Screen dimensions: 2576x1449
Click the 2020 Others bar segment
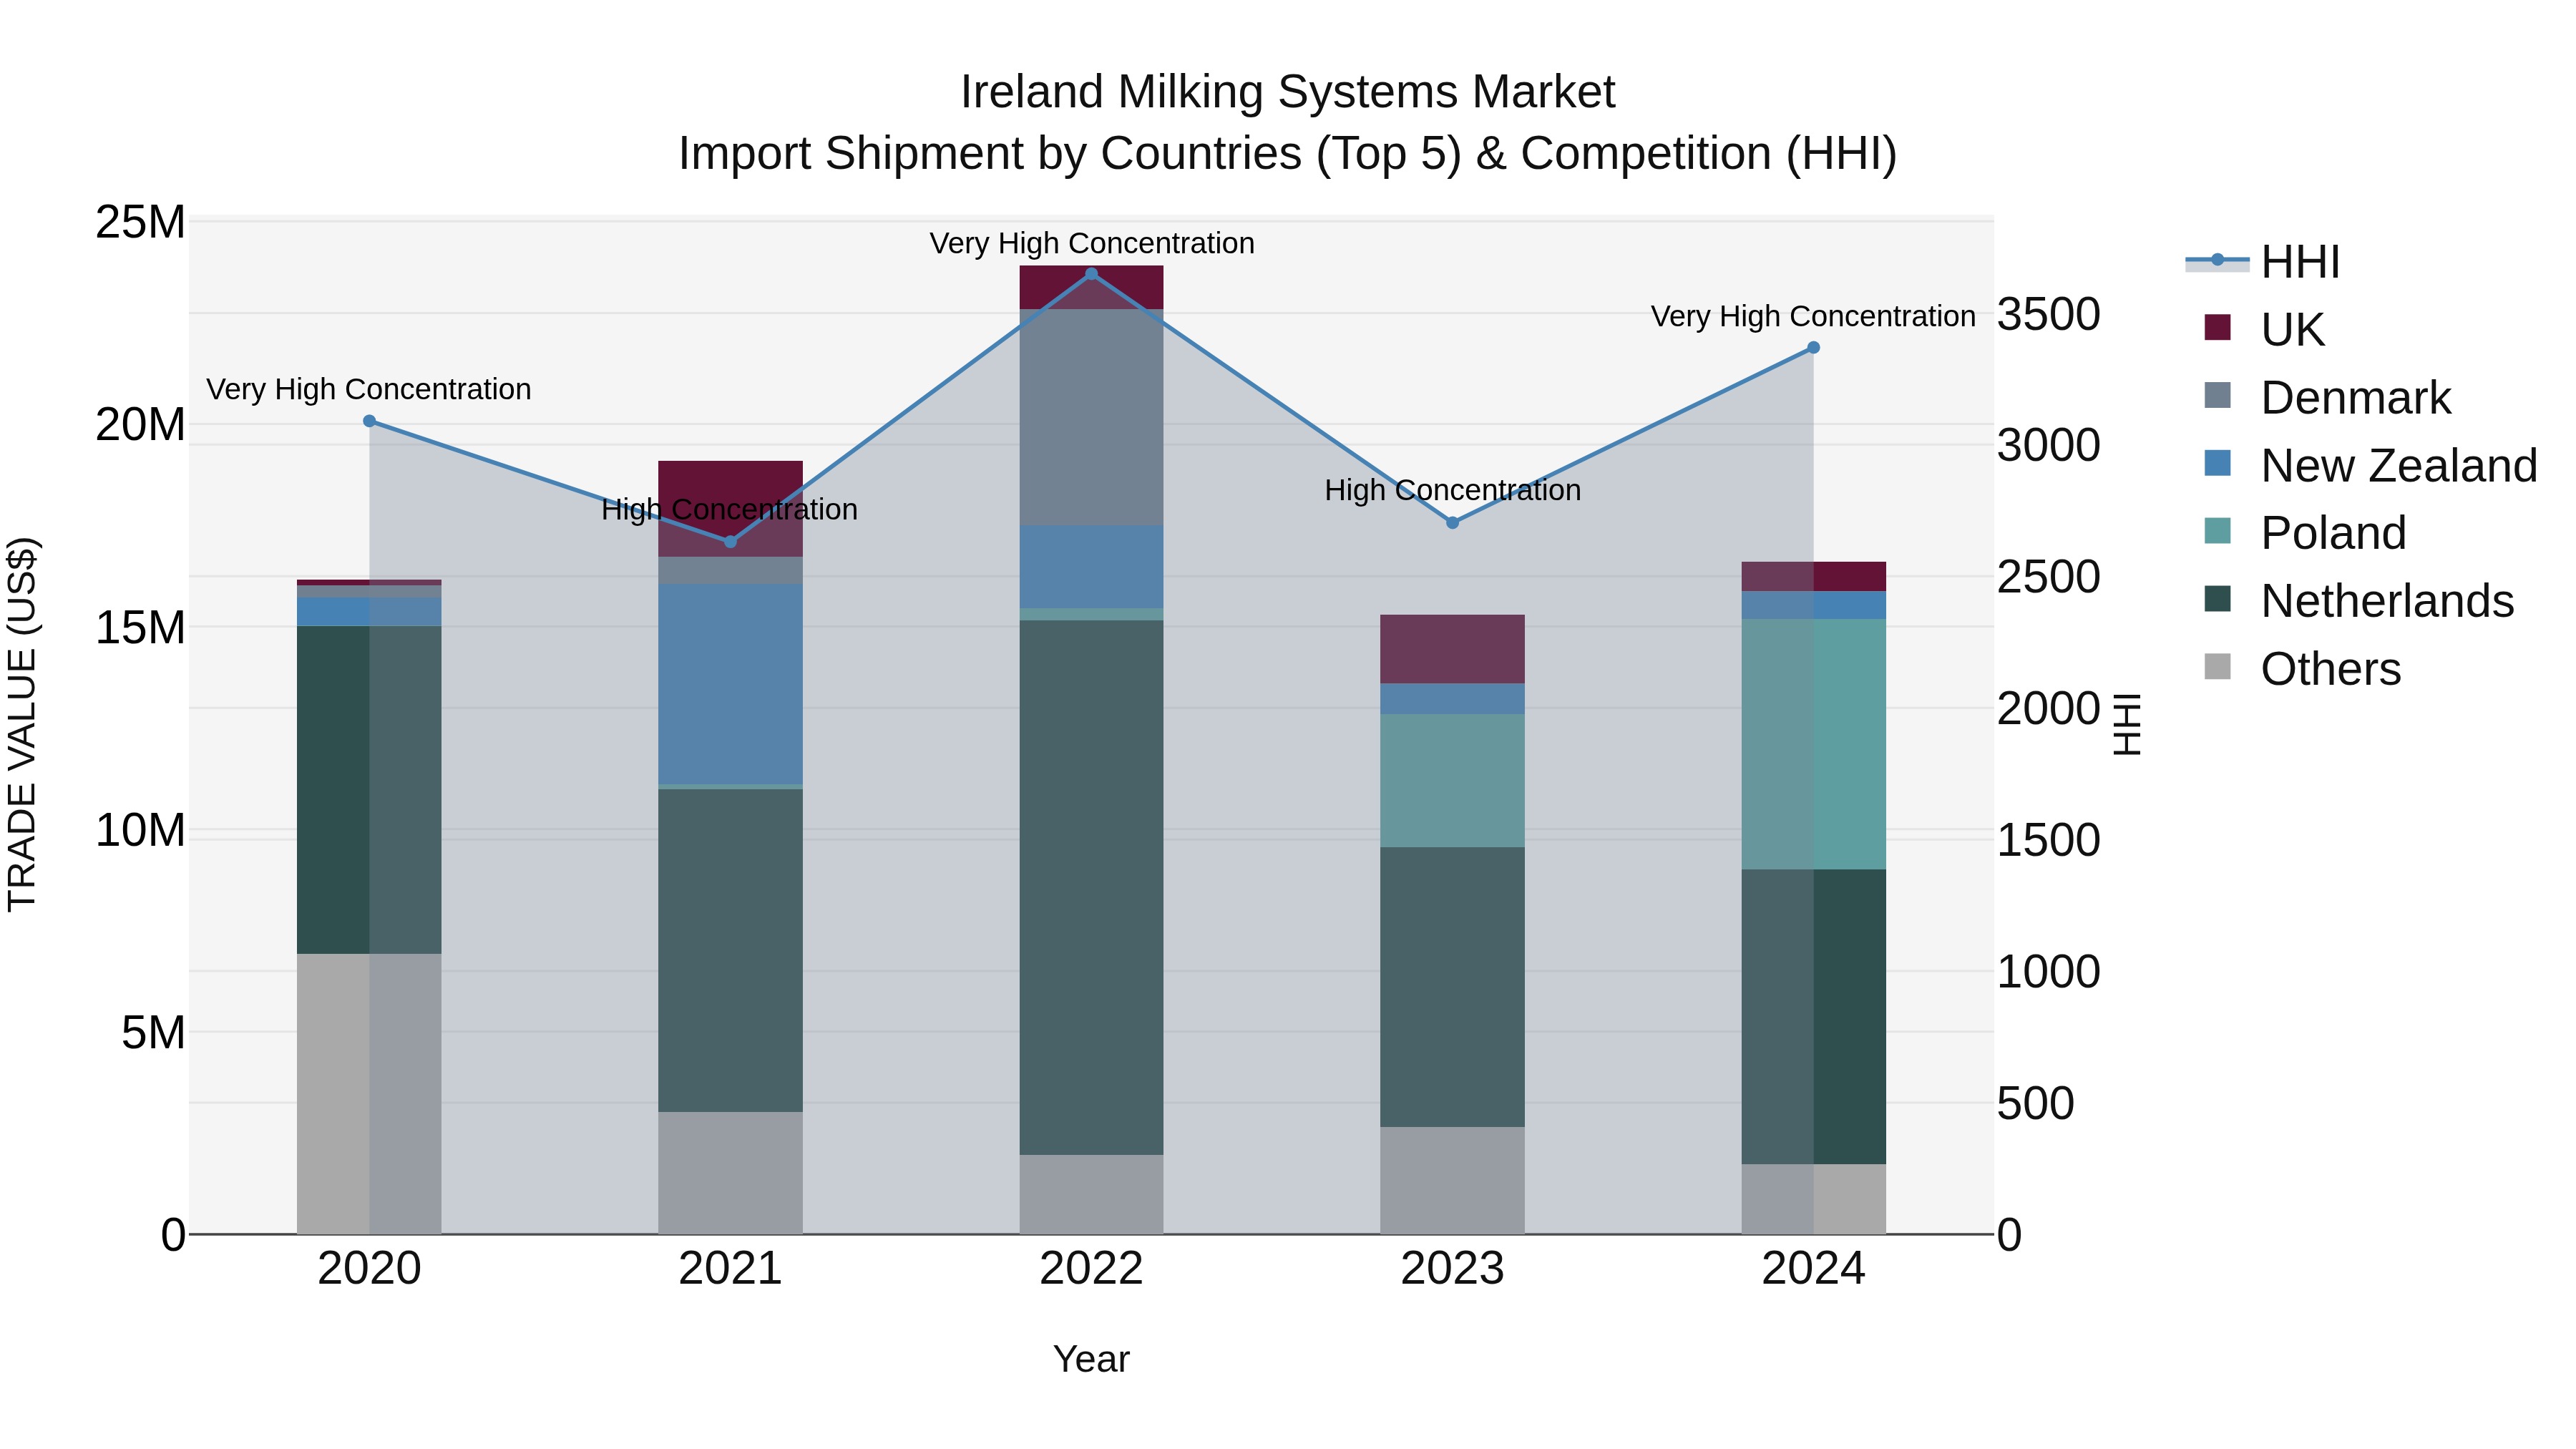coord(369,1094)
